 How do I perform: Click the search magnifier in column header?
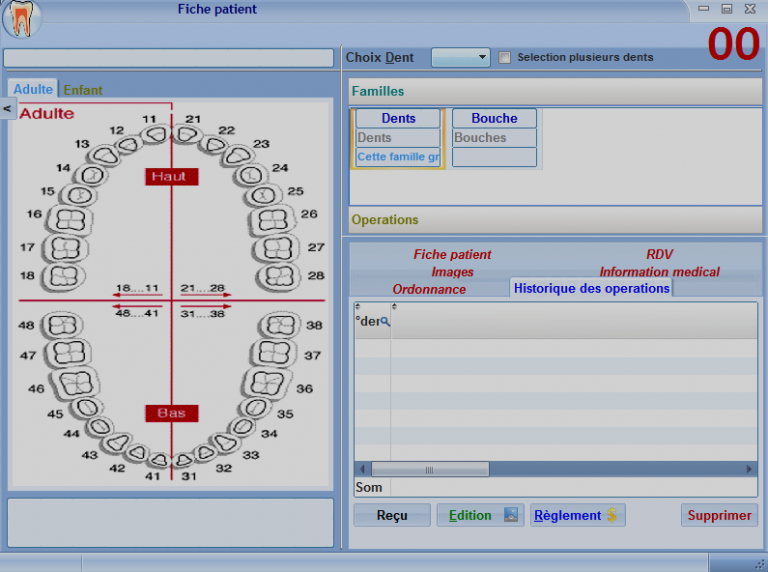point(385,322)
